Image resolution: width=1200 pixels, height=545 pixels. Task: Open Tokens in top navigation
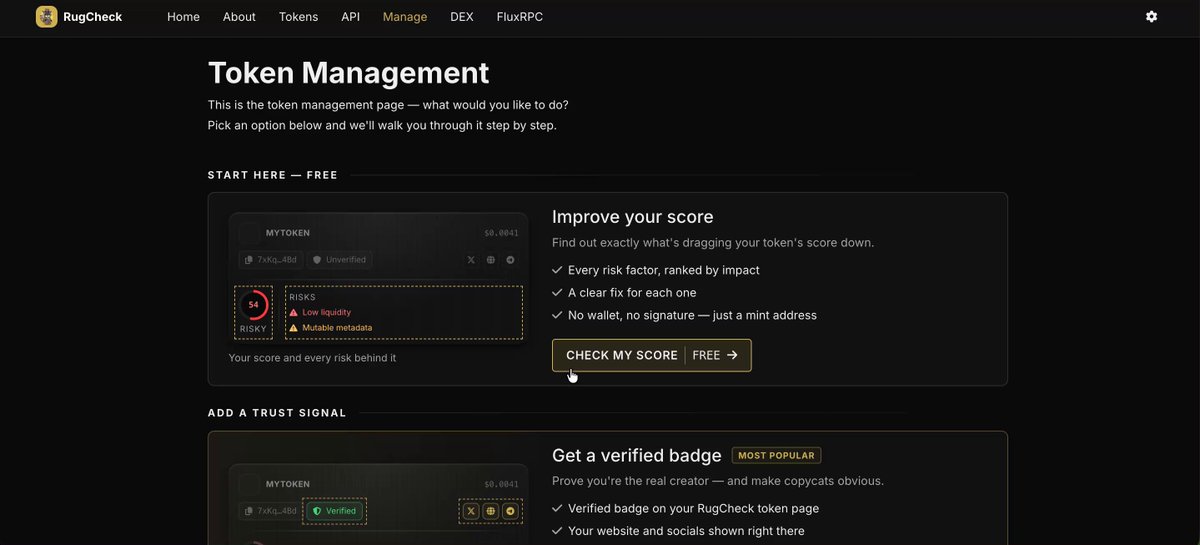pos(298,17)
